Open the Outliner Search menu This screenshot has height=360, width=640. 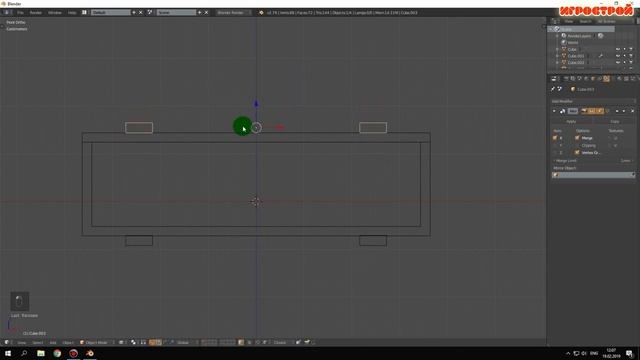click(x=585, y=21)
